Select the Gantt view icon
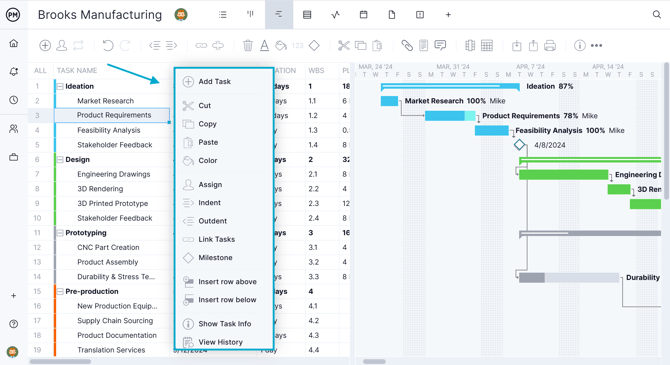Image resolution: width=670 pixels, height=365 pixels. [279, 15]
